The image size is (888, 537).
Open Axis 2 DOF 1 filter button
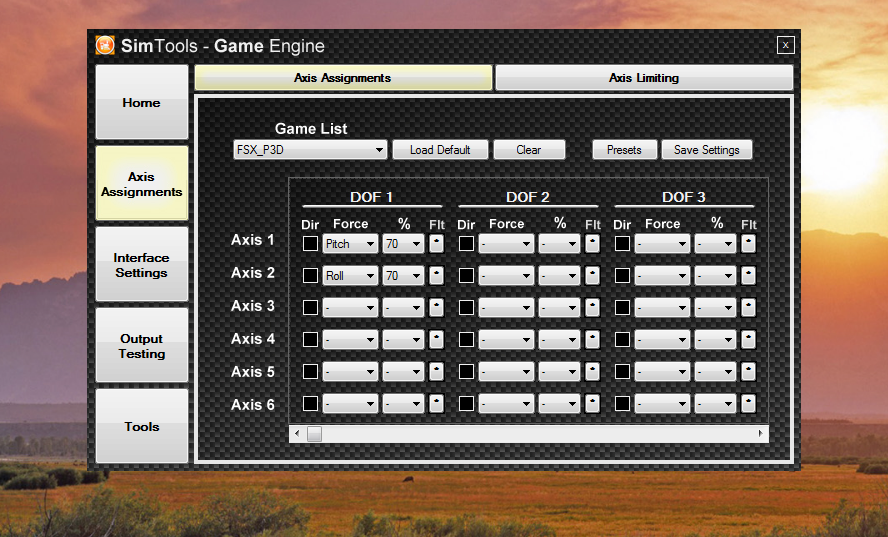pos(436,275)
